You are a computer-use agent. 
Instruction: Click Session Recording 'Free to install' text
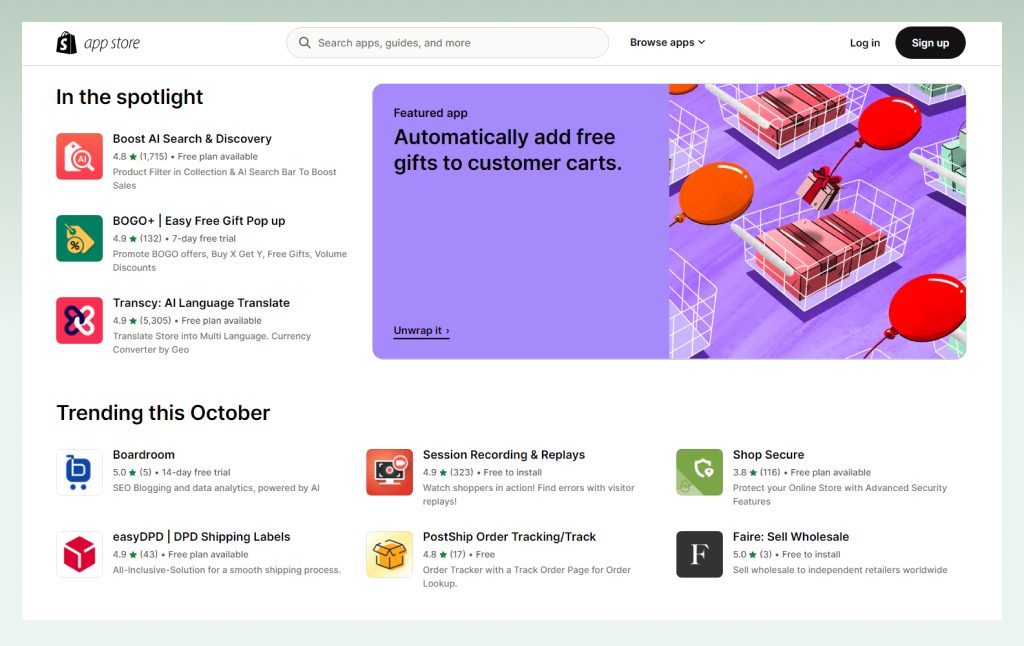pos(513,472)
